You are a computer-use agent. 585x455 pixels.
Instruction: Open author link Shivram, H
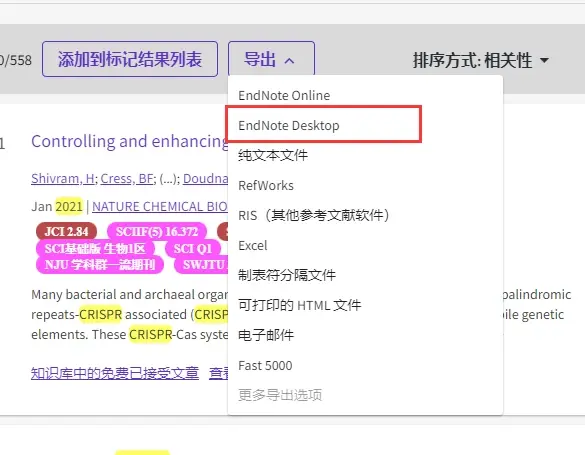pos(63,179)
